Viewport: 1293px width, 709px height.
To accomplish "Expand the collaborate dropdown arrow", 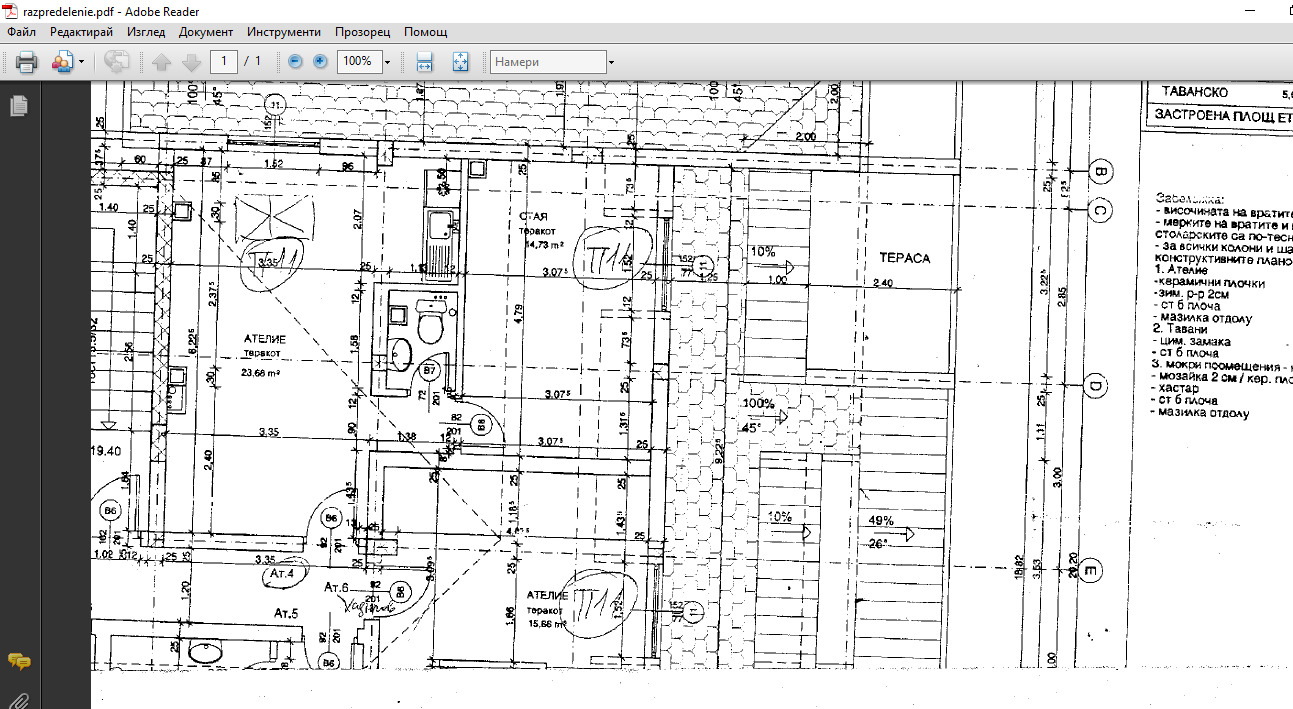I will pos(81,62).
